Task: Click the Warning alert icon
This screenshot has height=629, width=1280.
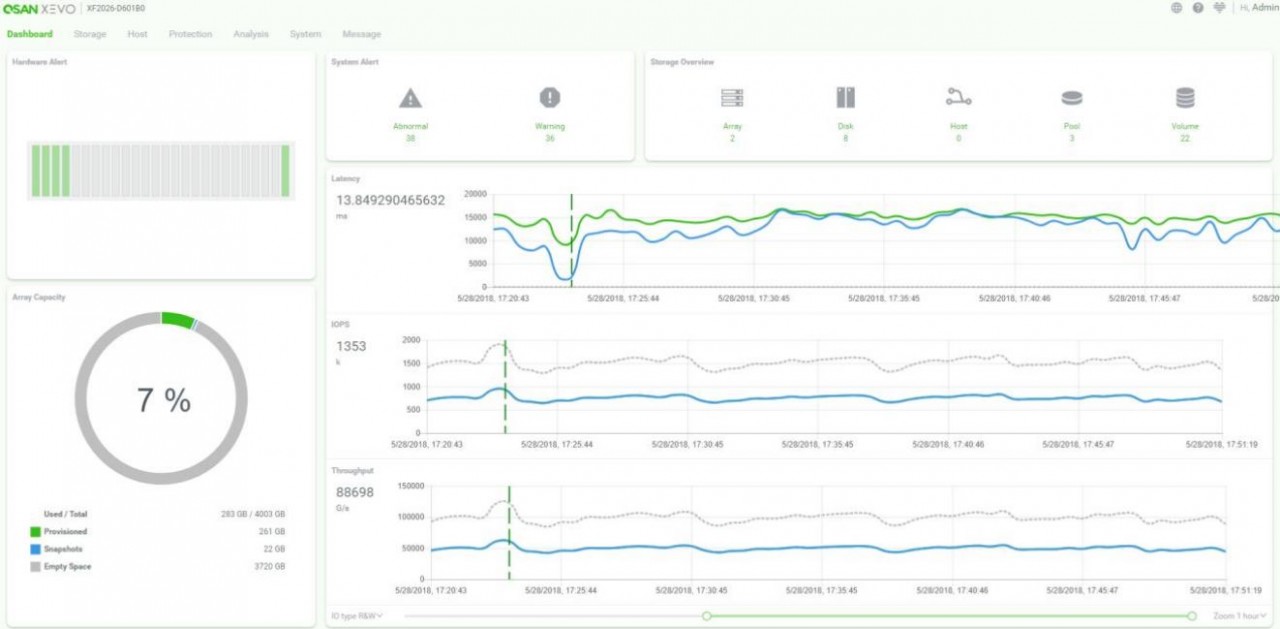Action: (549, 98)
